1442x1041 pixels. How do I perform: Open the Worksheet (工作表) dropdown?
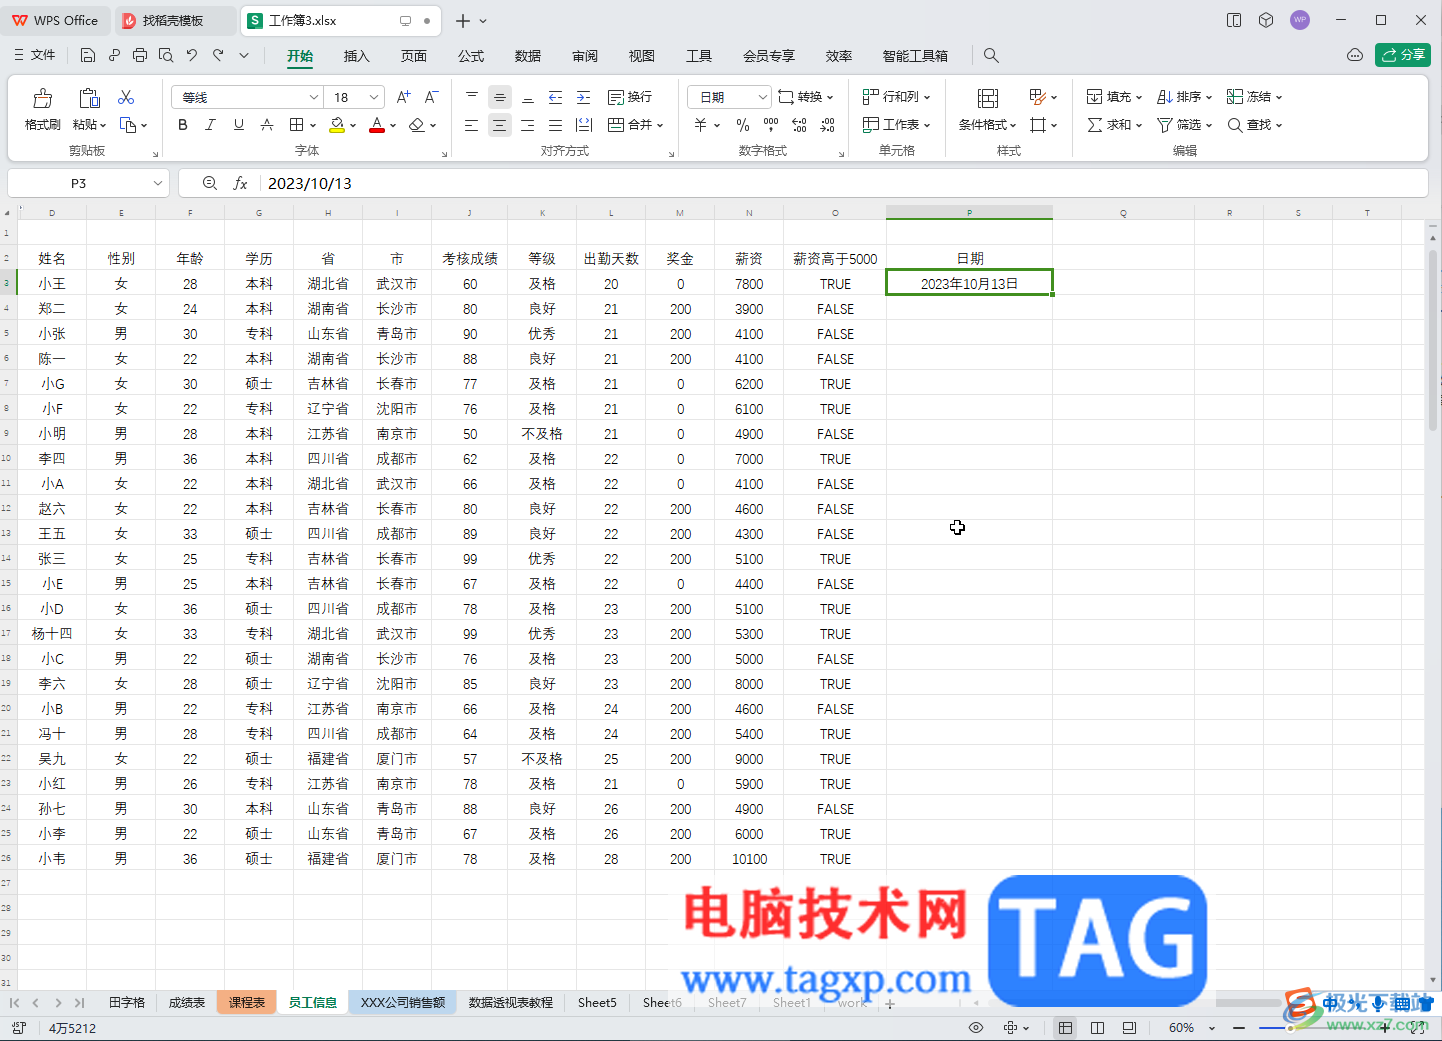pos(897,125)
